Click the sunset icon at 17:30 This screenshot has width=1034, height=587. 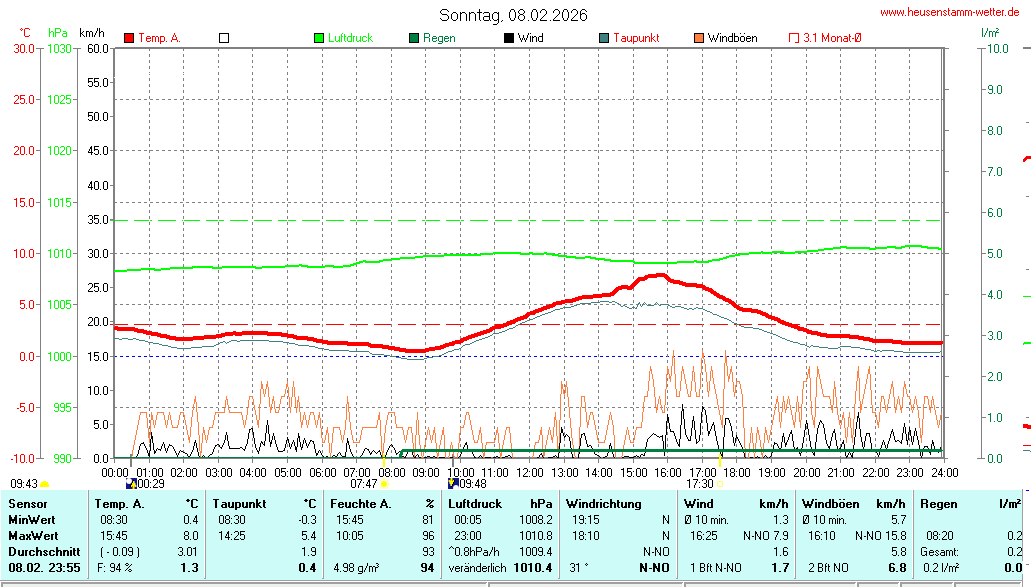(x=721, y=484)
